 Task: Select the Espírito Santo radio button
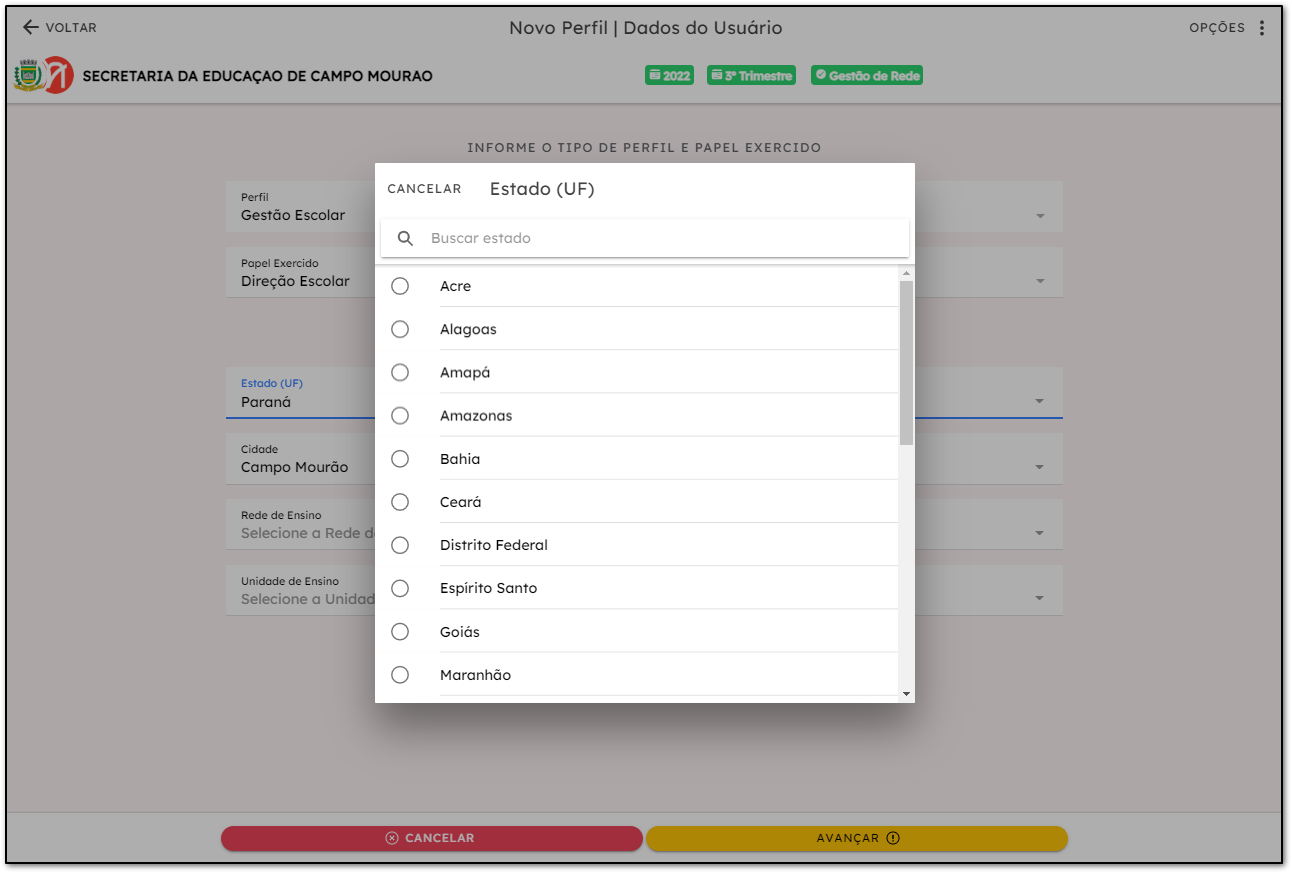(400, 588)
